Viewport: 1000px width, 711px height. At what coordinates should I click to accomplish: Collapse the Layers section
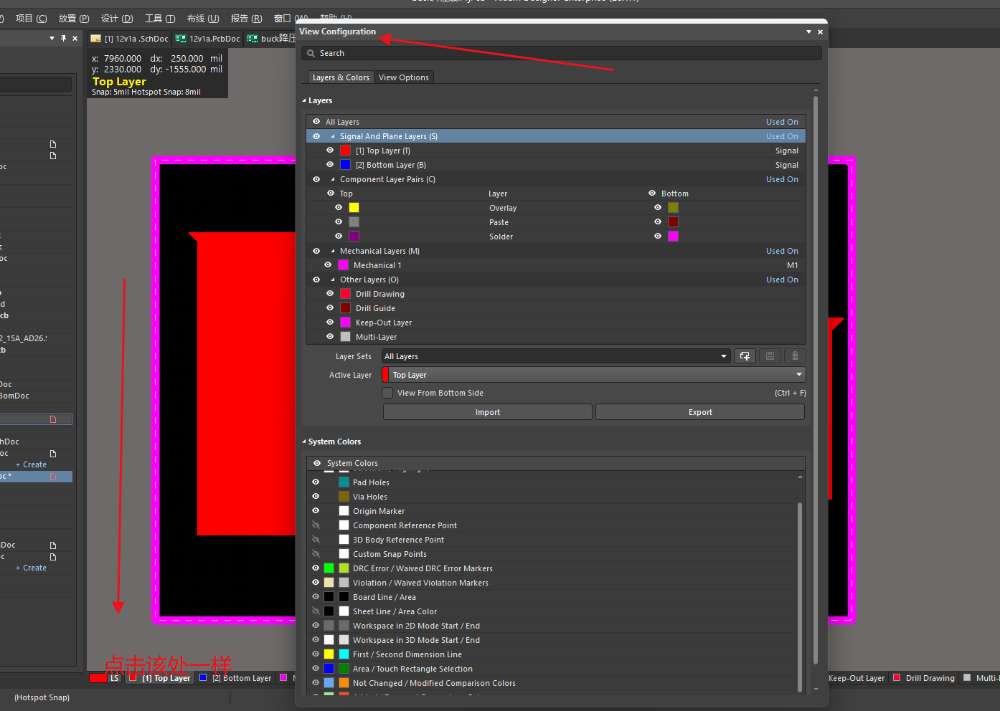[x=304, y=101]
